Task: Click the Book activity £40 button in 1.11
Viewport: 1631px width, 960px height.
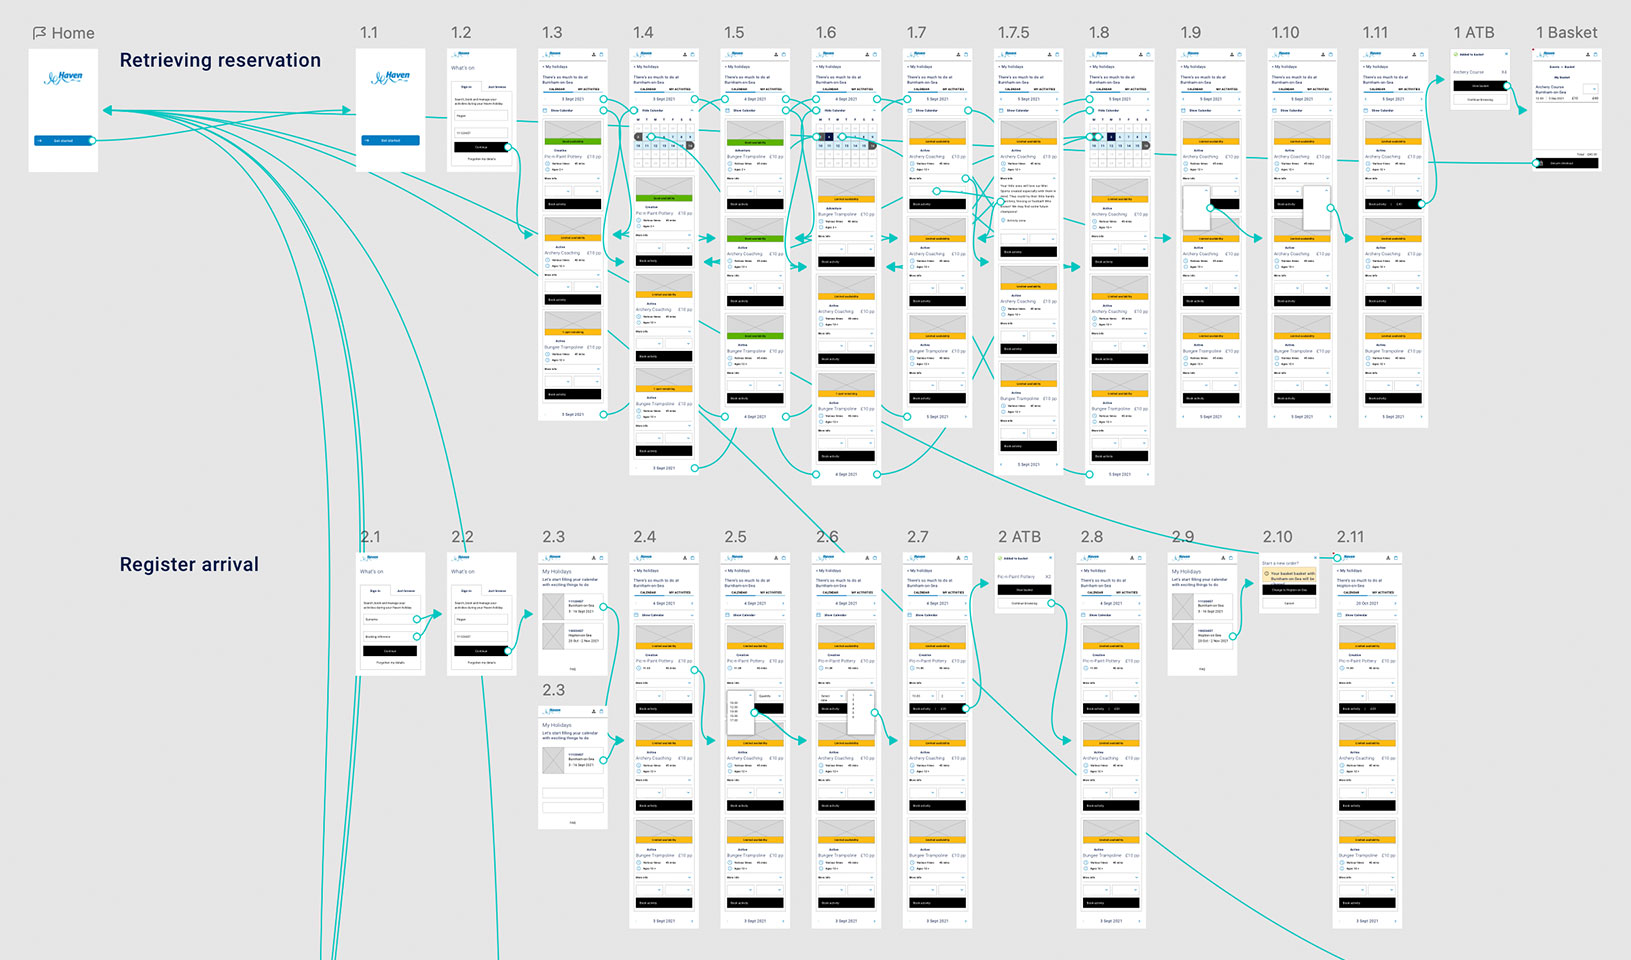Action: point(1393,204)
